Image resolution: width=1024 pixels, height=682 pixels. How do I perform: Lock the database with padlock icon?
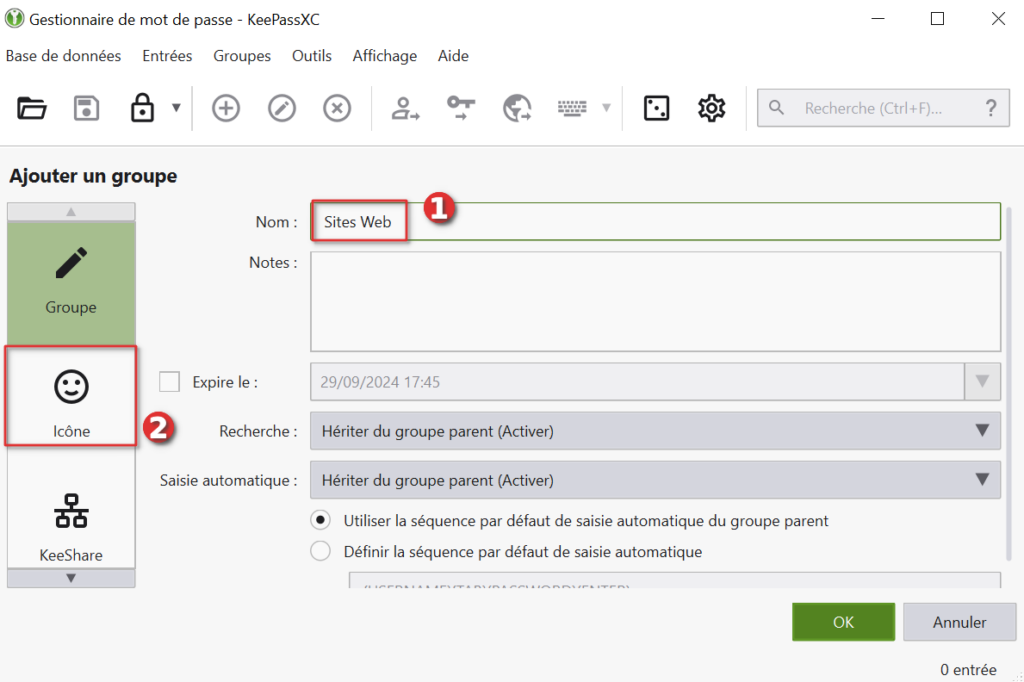[x=143, y=108]
